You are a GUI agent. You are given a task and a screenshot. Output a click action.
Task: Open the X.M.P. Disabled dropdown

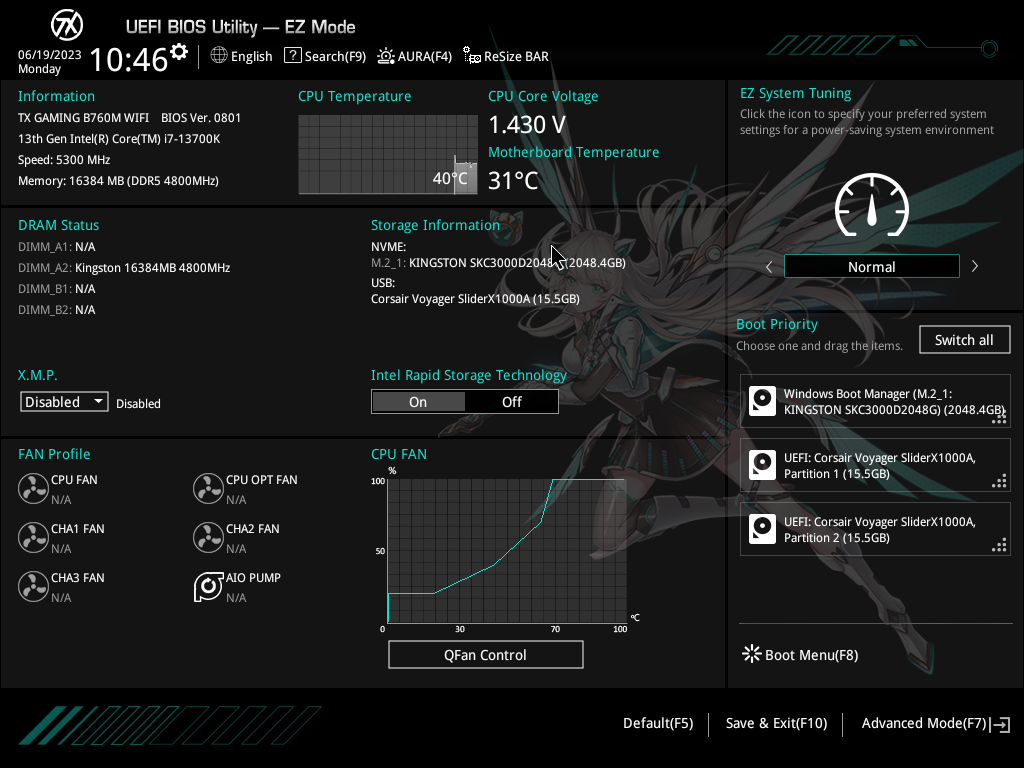(65, 402)
